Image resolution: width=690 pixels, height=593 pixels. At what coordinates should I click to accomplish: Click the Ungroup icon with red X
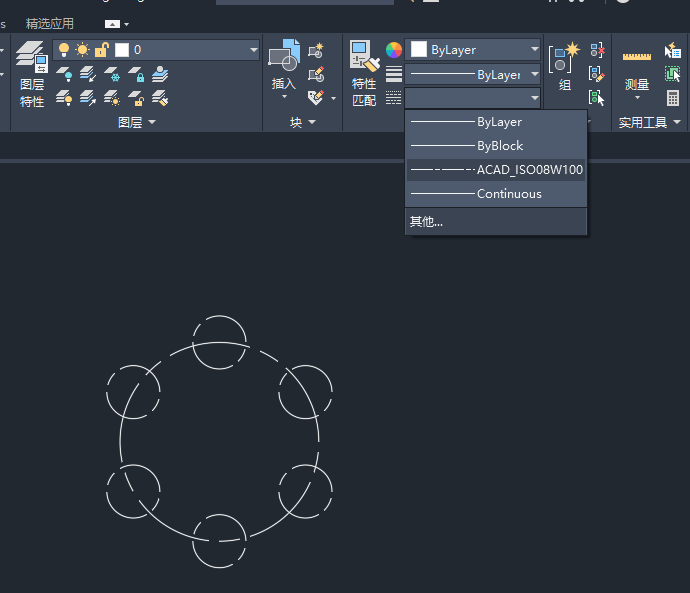[597, 50]
